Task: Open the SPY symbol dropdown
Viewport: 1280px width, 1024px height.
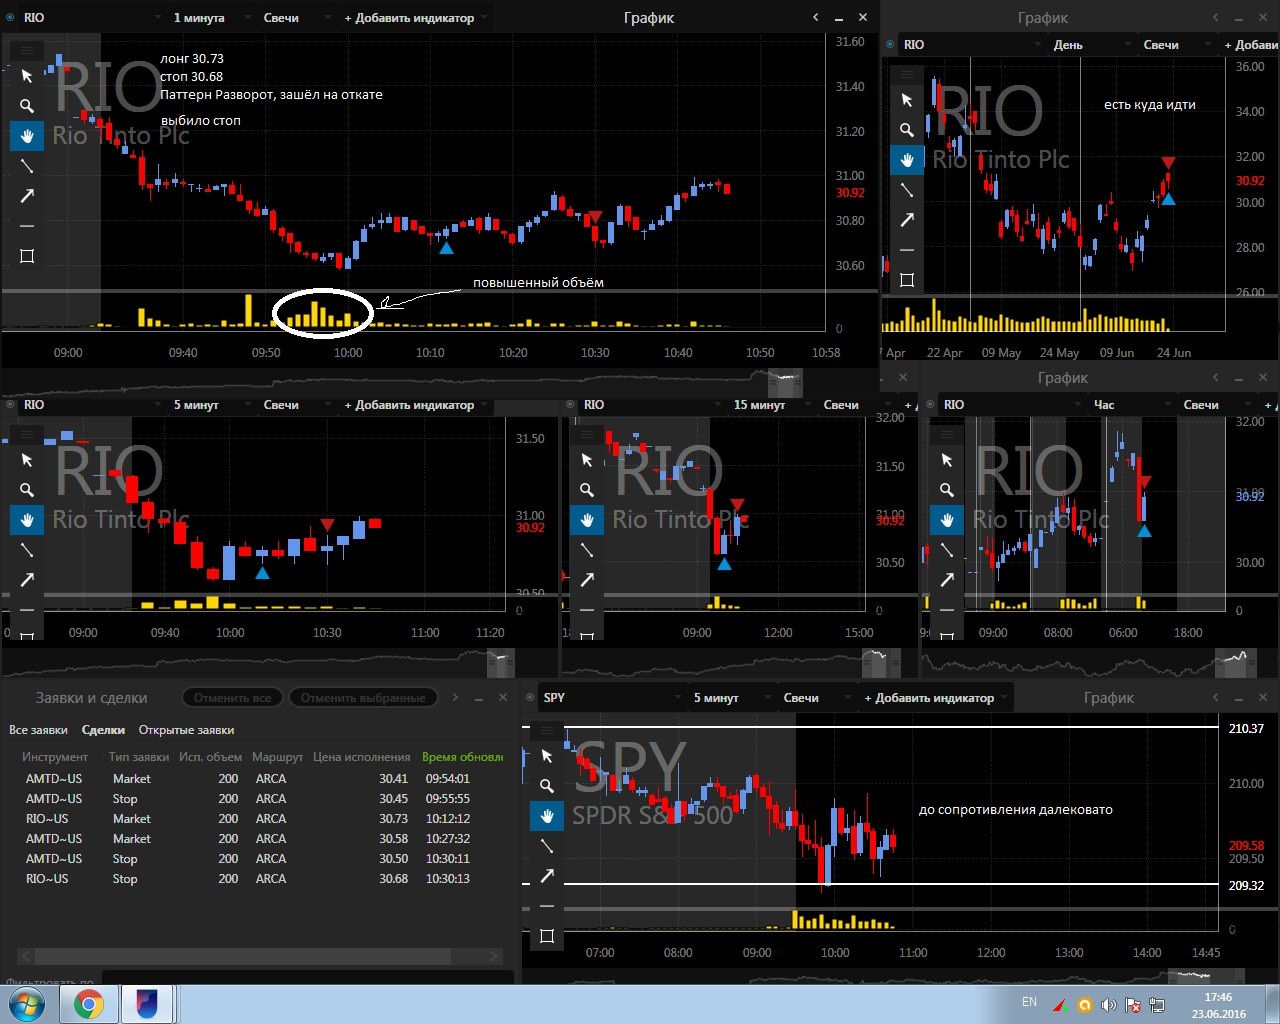Action: click(x=613, y=698)
